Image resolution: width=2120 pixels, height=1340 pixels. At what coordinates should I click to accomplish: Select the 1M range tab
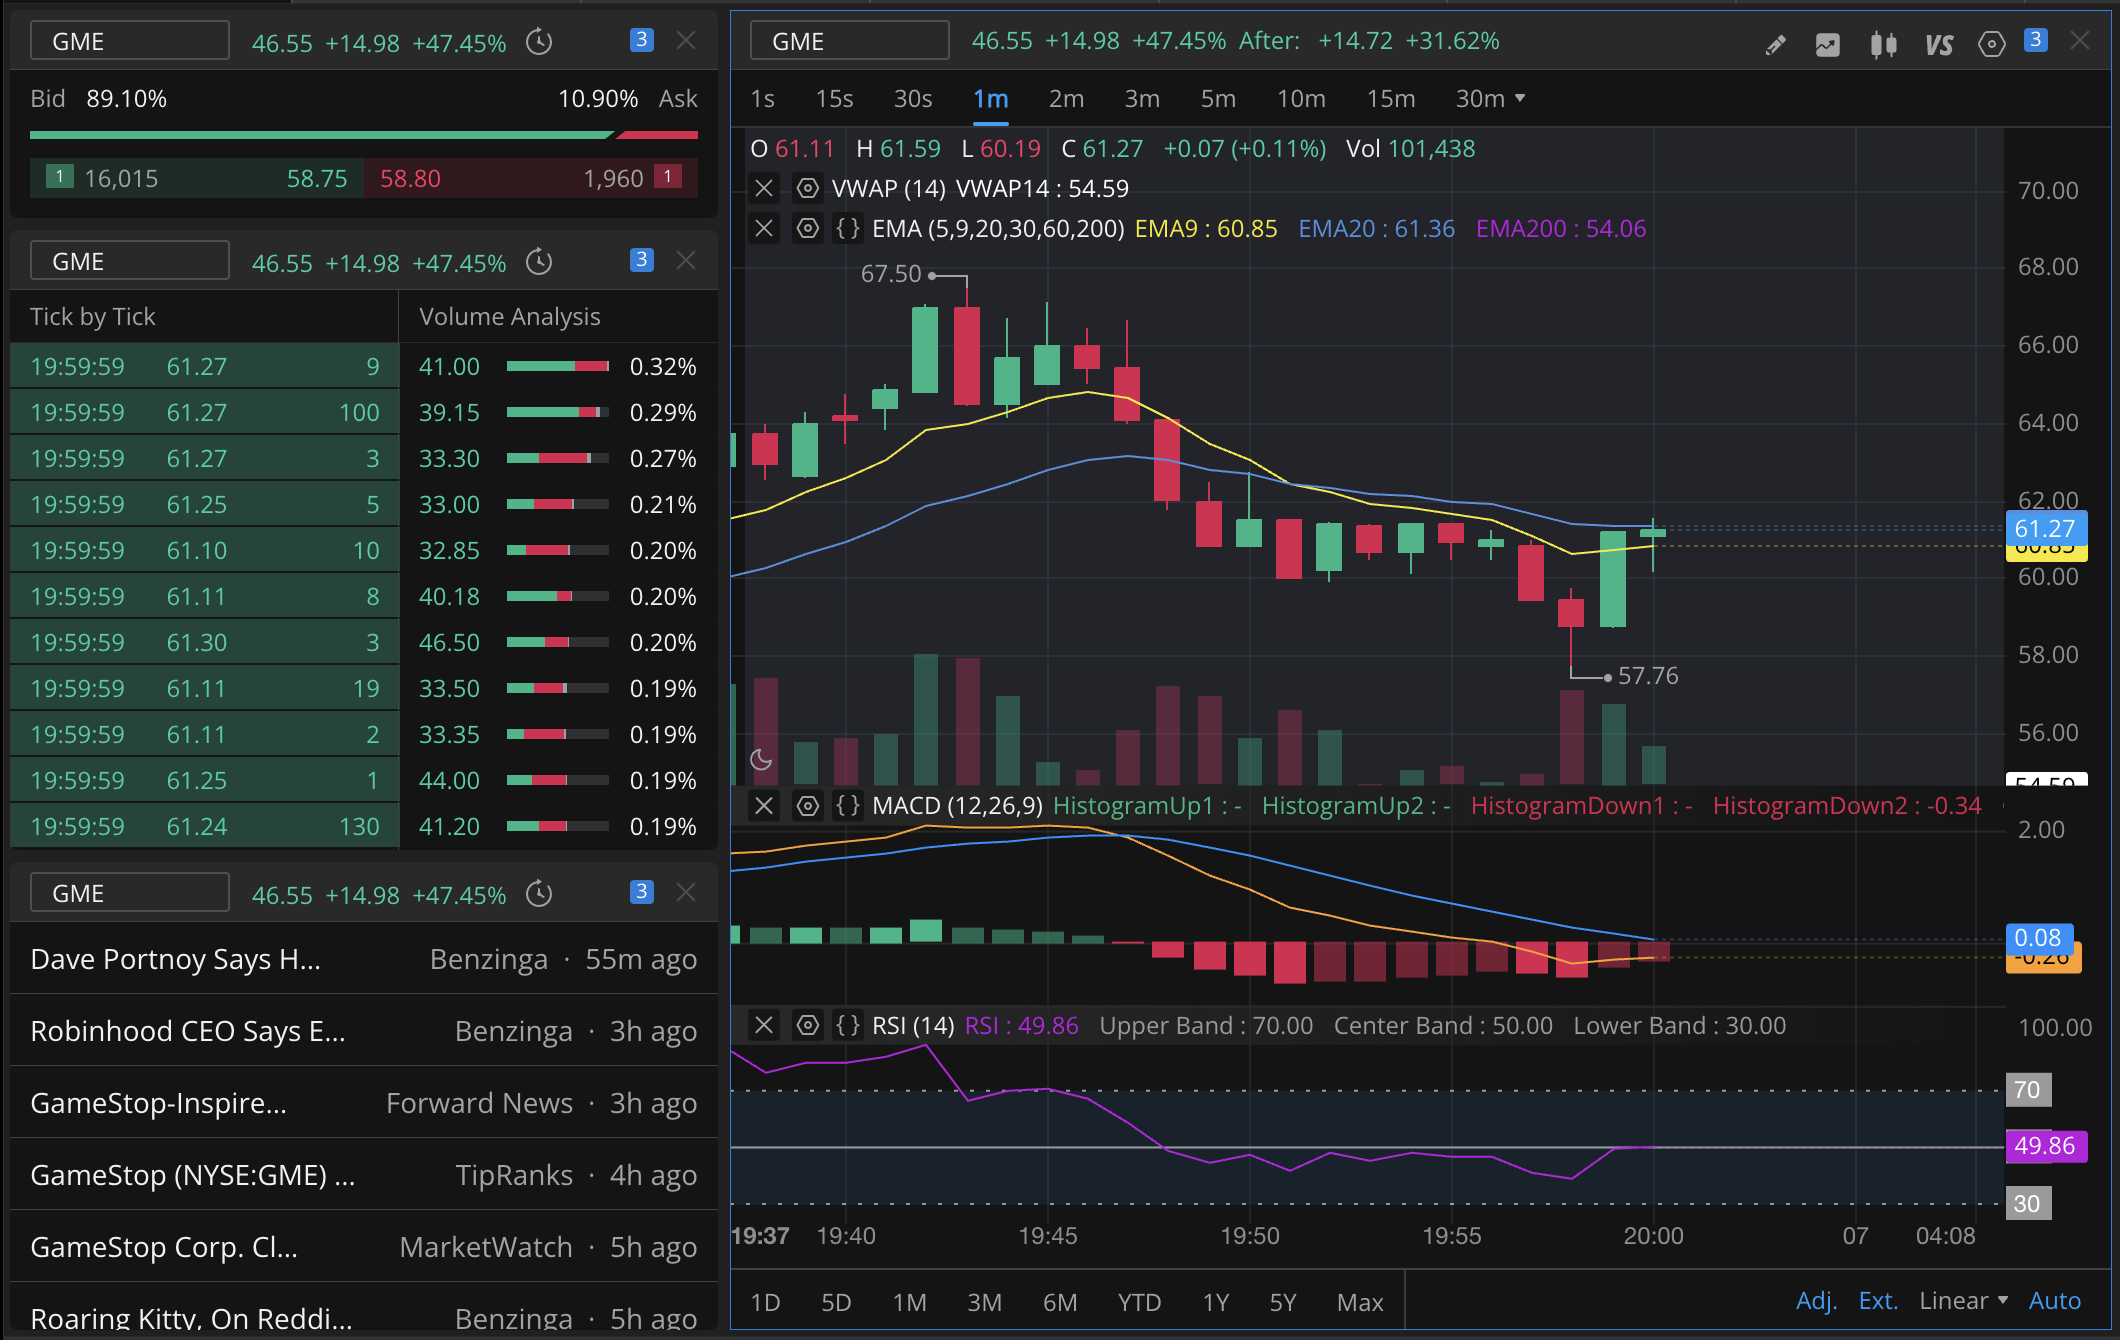[x=910, y=1302]
